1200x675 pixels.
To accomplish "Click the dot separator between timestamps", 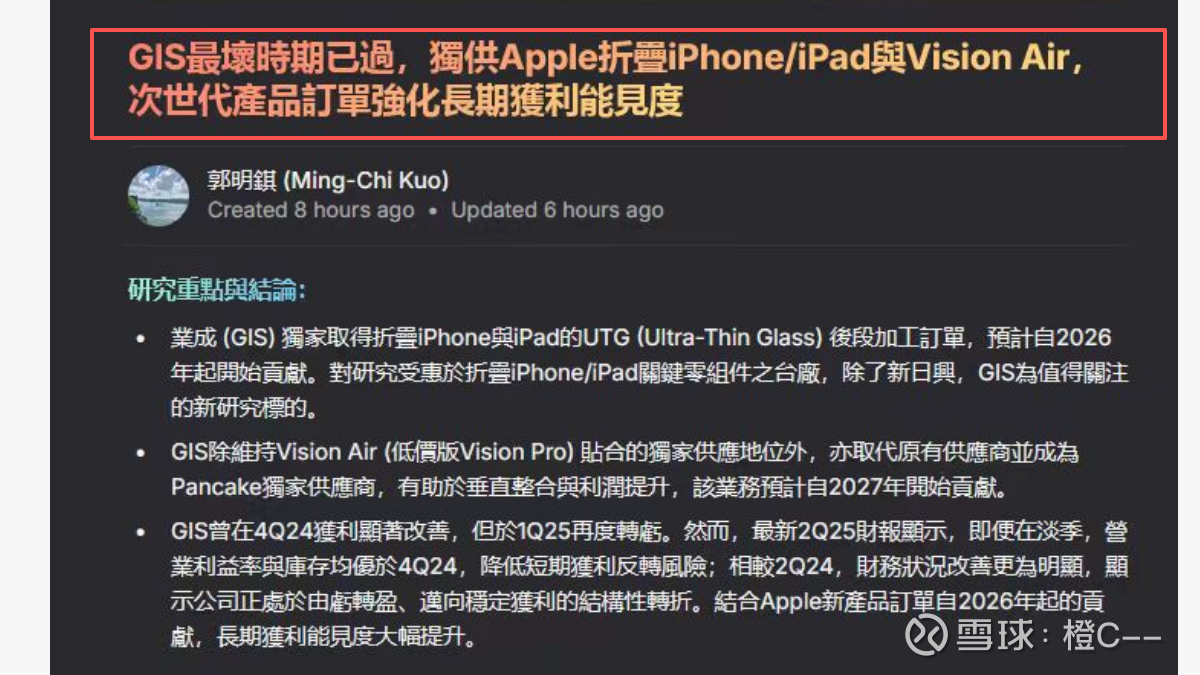I will click(432, 211).
